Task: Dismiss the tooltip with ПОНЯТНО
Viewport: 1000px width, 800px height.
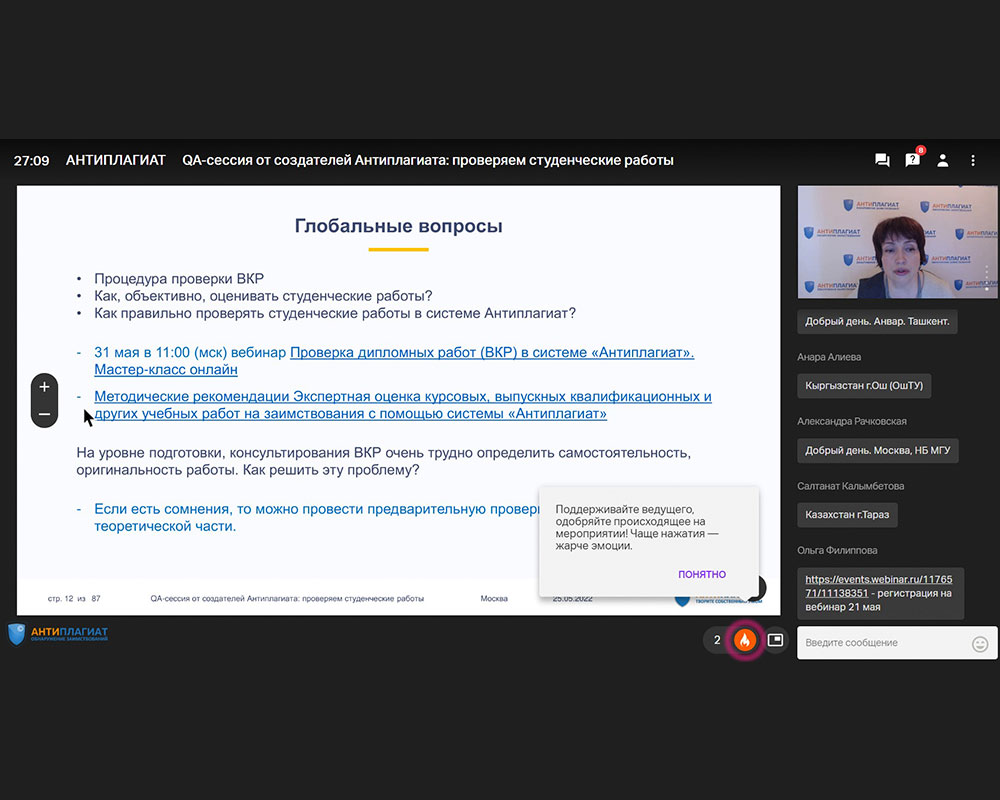Action: (702, 574)
